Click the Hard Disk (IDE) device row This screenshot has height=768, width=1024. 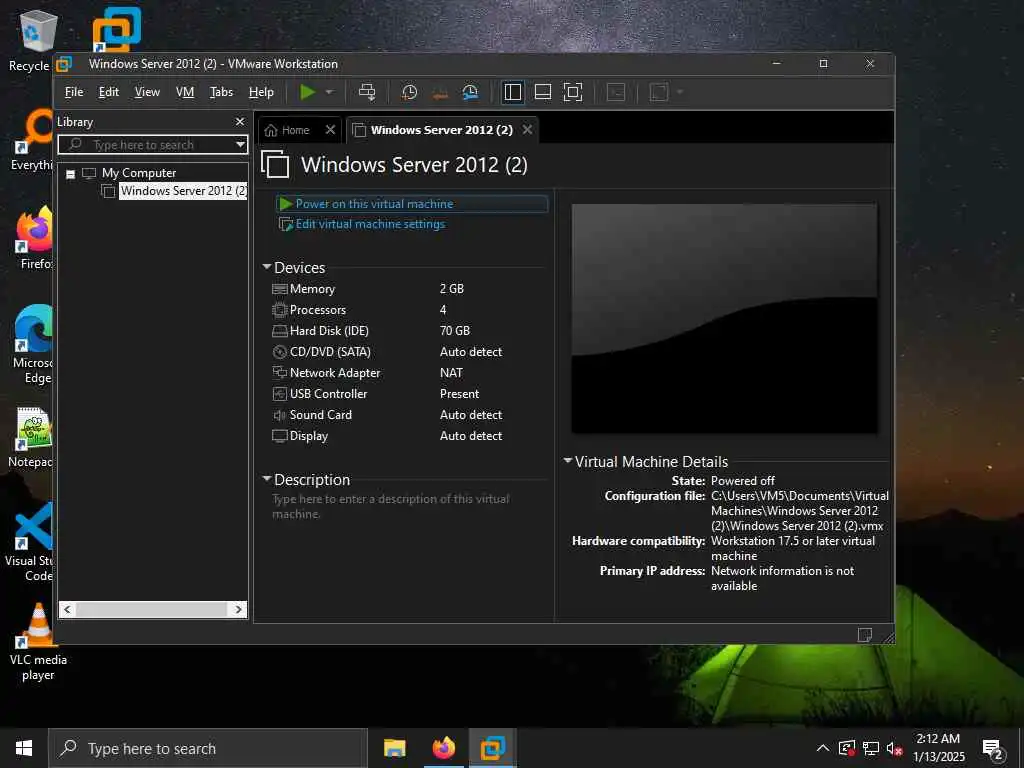pyautogui.click(x=408, y=330)
